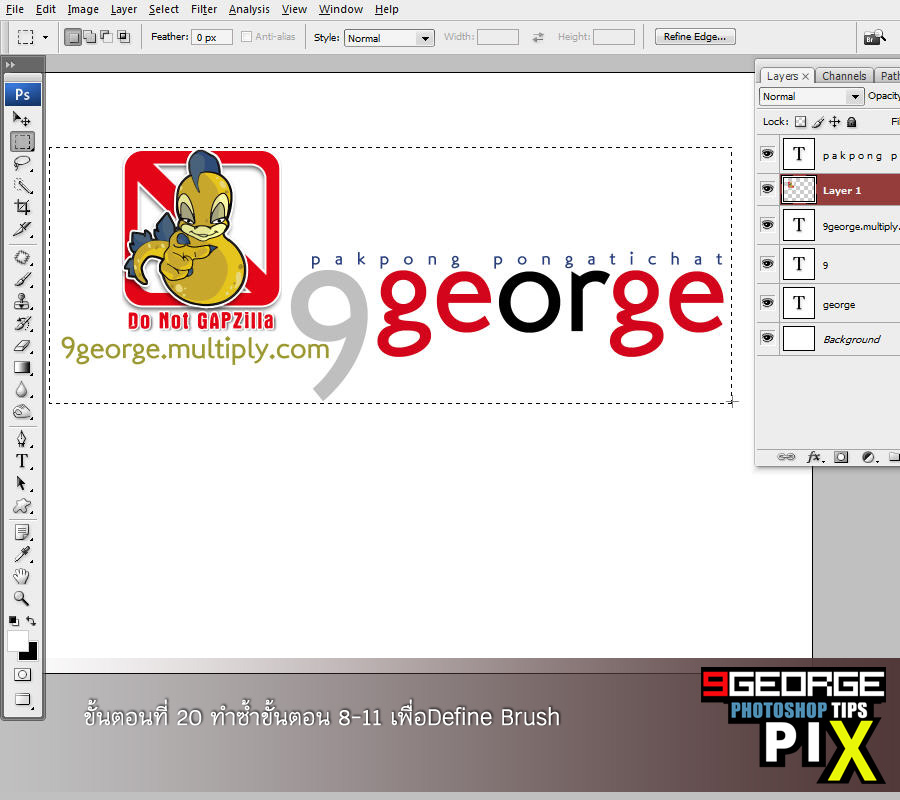
Task: Select the Spot Healing Brush tool
Action: tap(22, 258)
